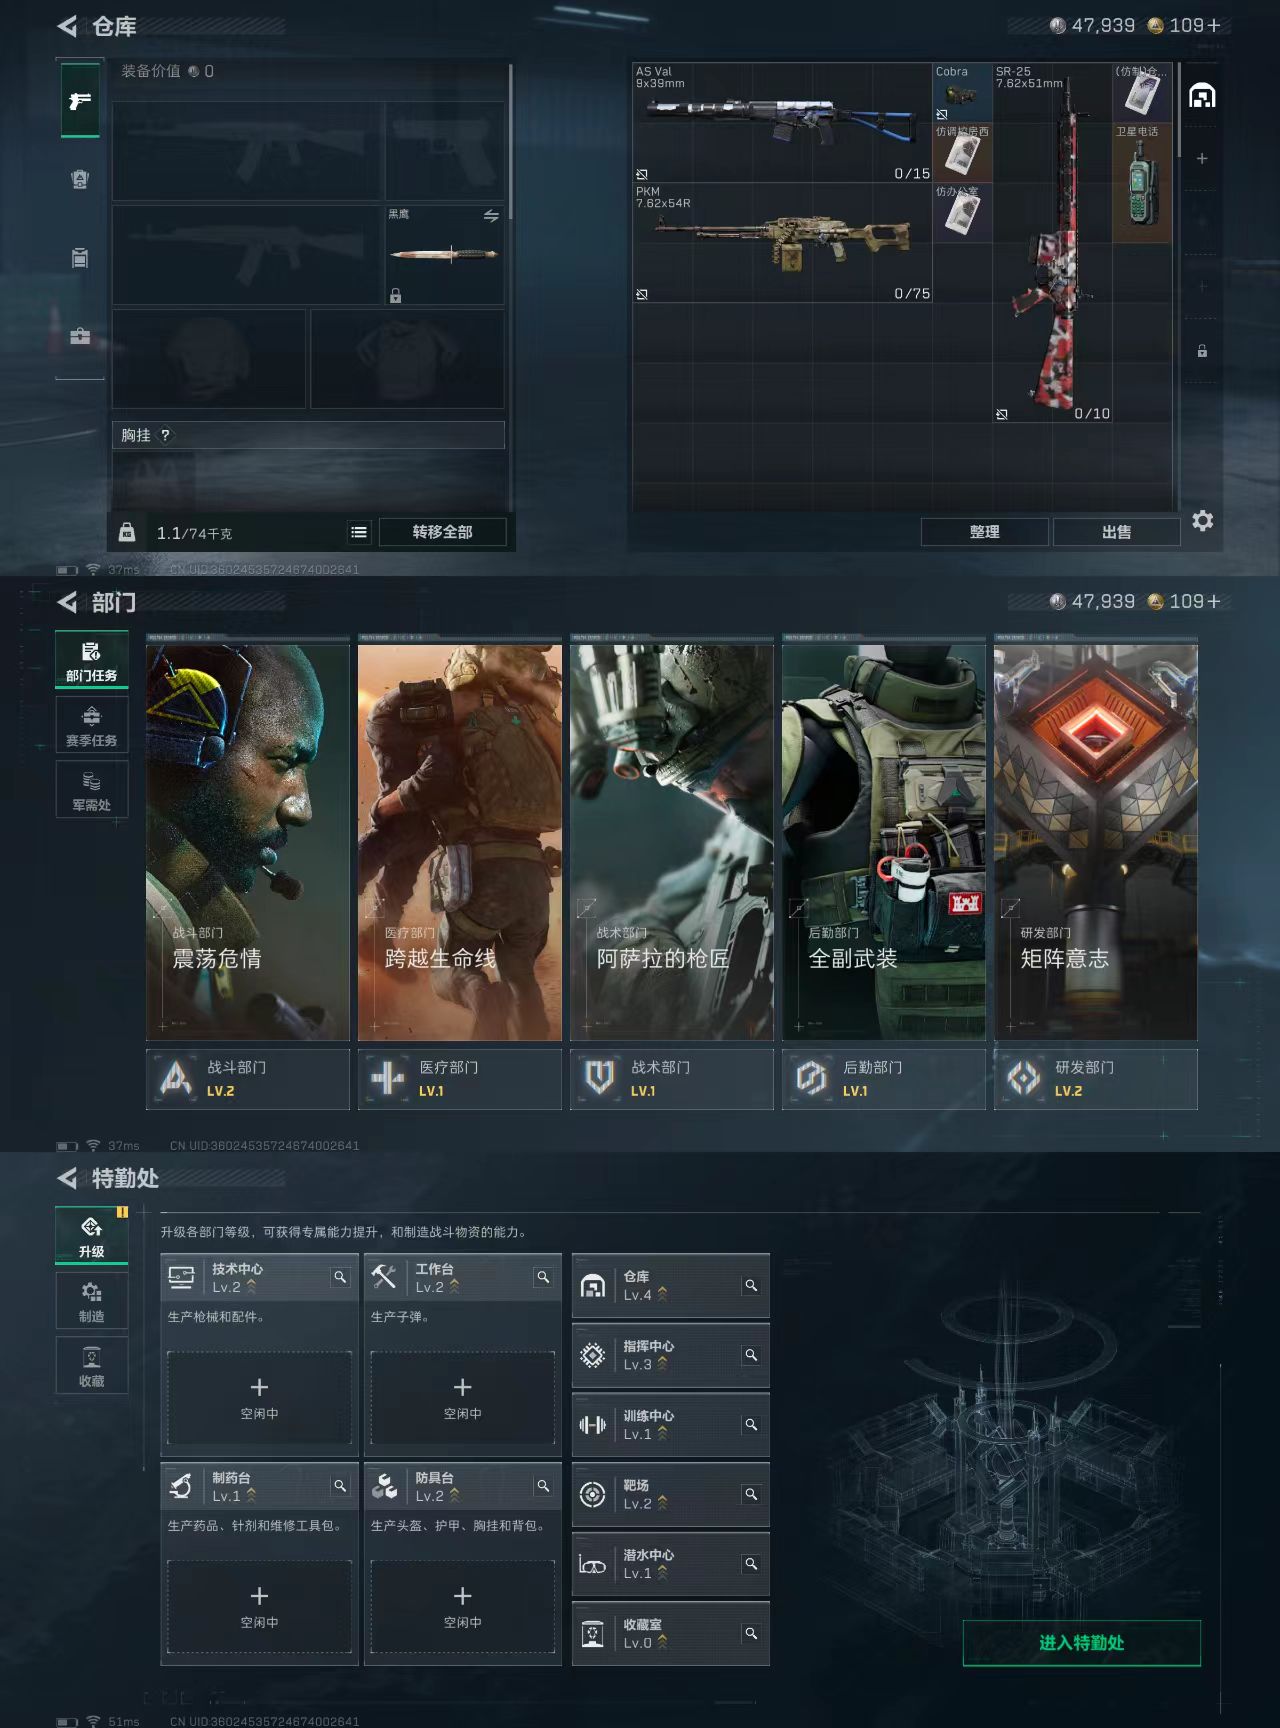Click the back arrow next to 仓库
This screenshot has width=1280, height=1728.
68,27
